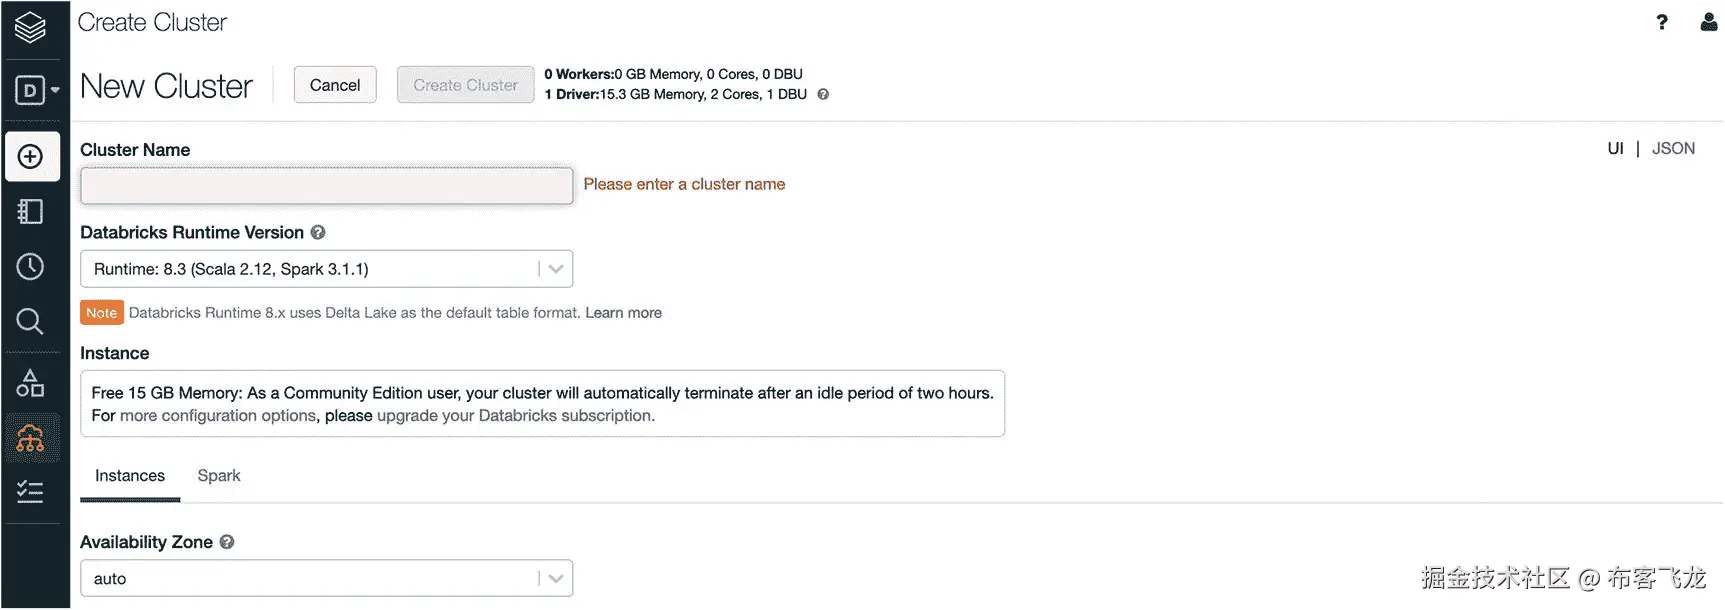
Task: Open the user account profile icon
Action: tap(1709, 22)
